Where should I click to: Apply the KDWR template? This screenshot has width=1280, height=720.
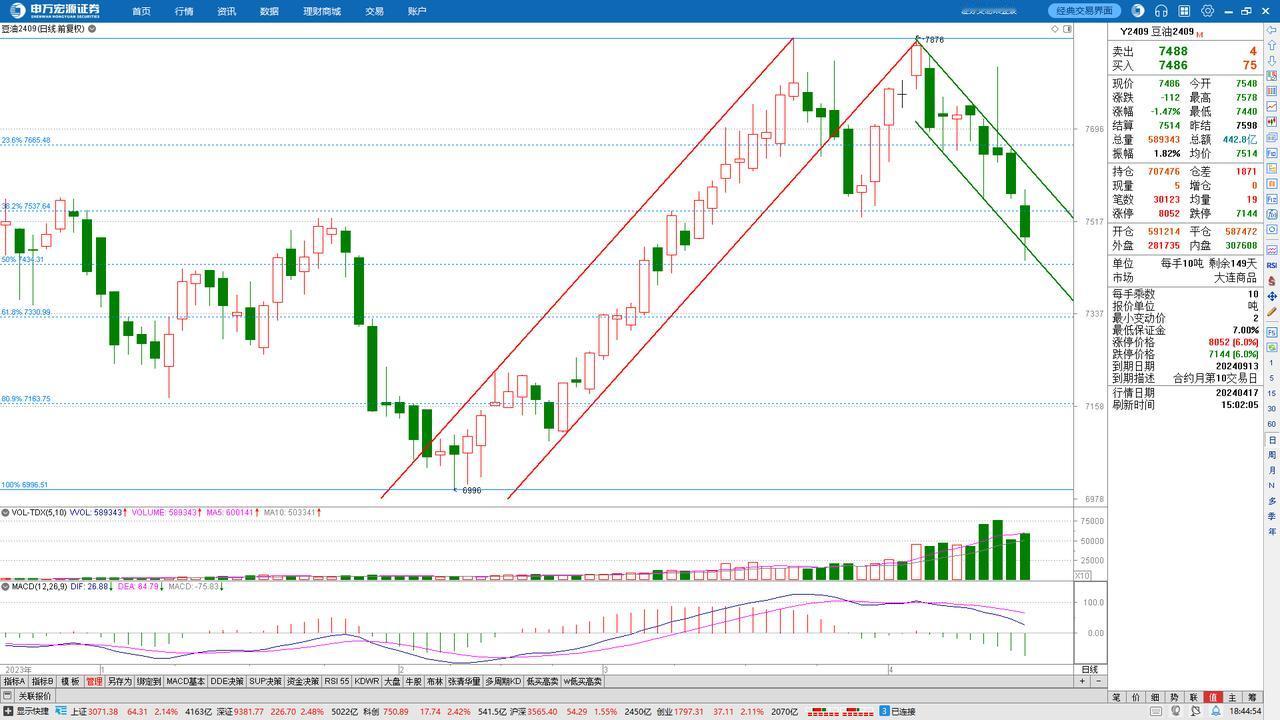367,681
